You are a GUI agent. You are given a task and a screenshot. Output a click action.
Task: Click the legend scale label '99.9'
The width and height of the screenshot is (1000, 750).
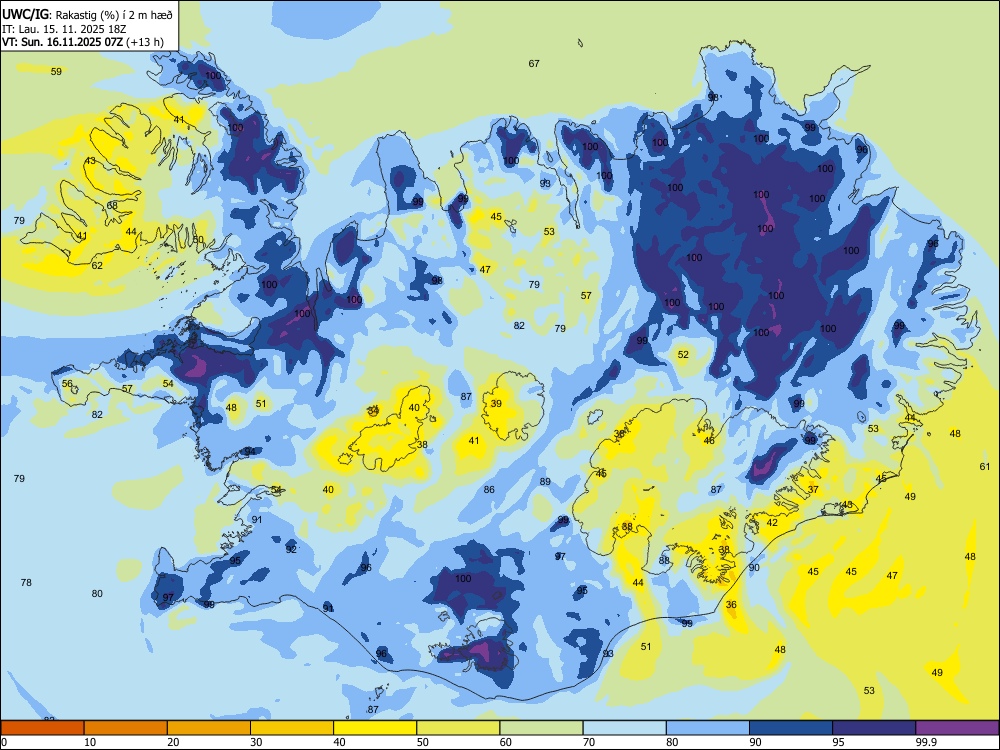tap(926, 742)
